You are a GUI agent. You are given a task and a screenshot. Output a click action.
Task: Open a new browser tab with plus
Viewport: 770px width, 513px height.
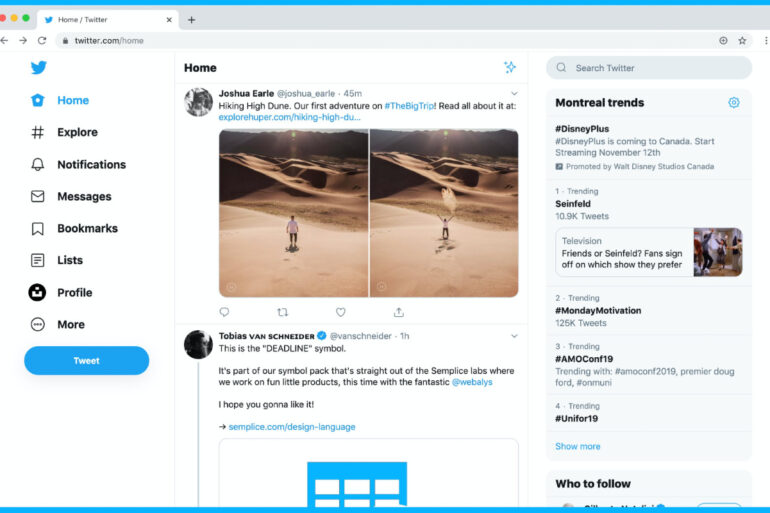click(192, 20)
